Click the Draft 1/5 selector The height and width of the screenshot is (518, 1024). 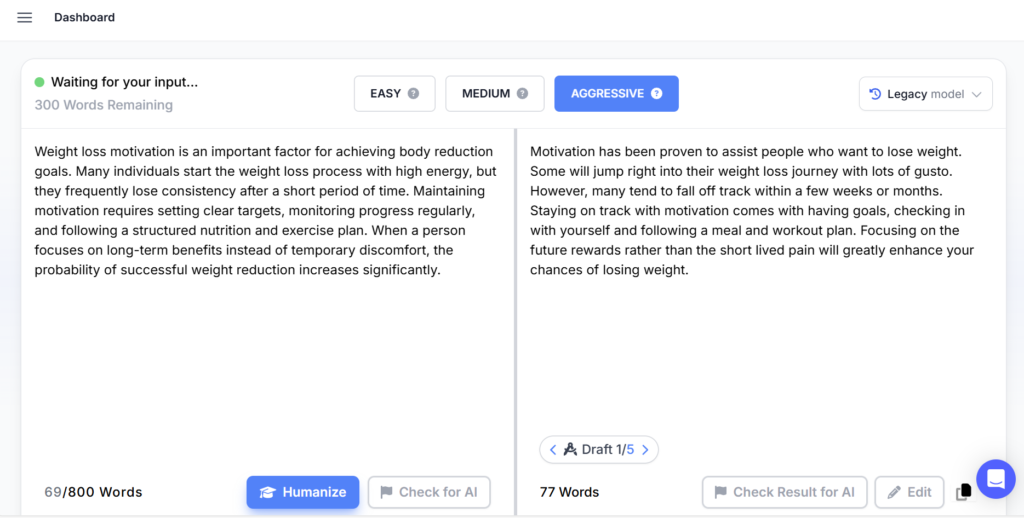598,450
